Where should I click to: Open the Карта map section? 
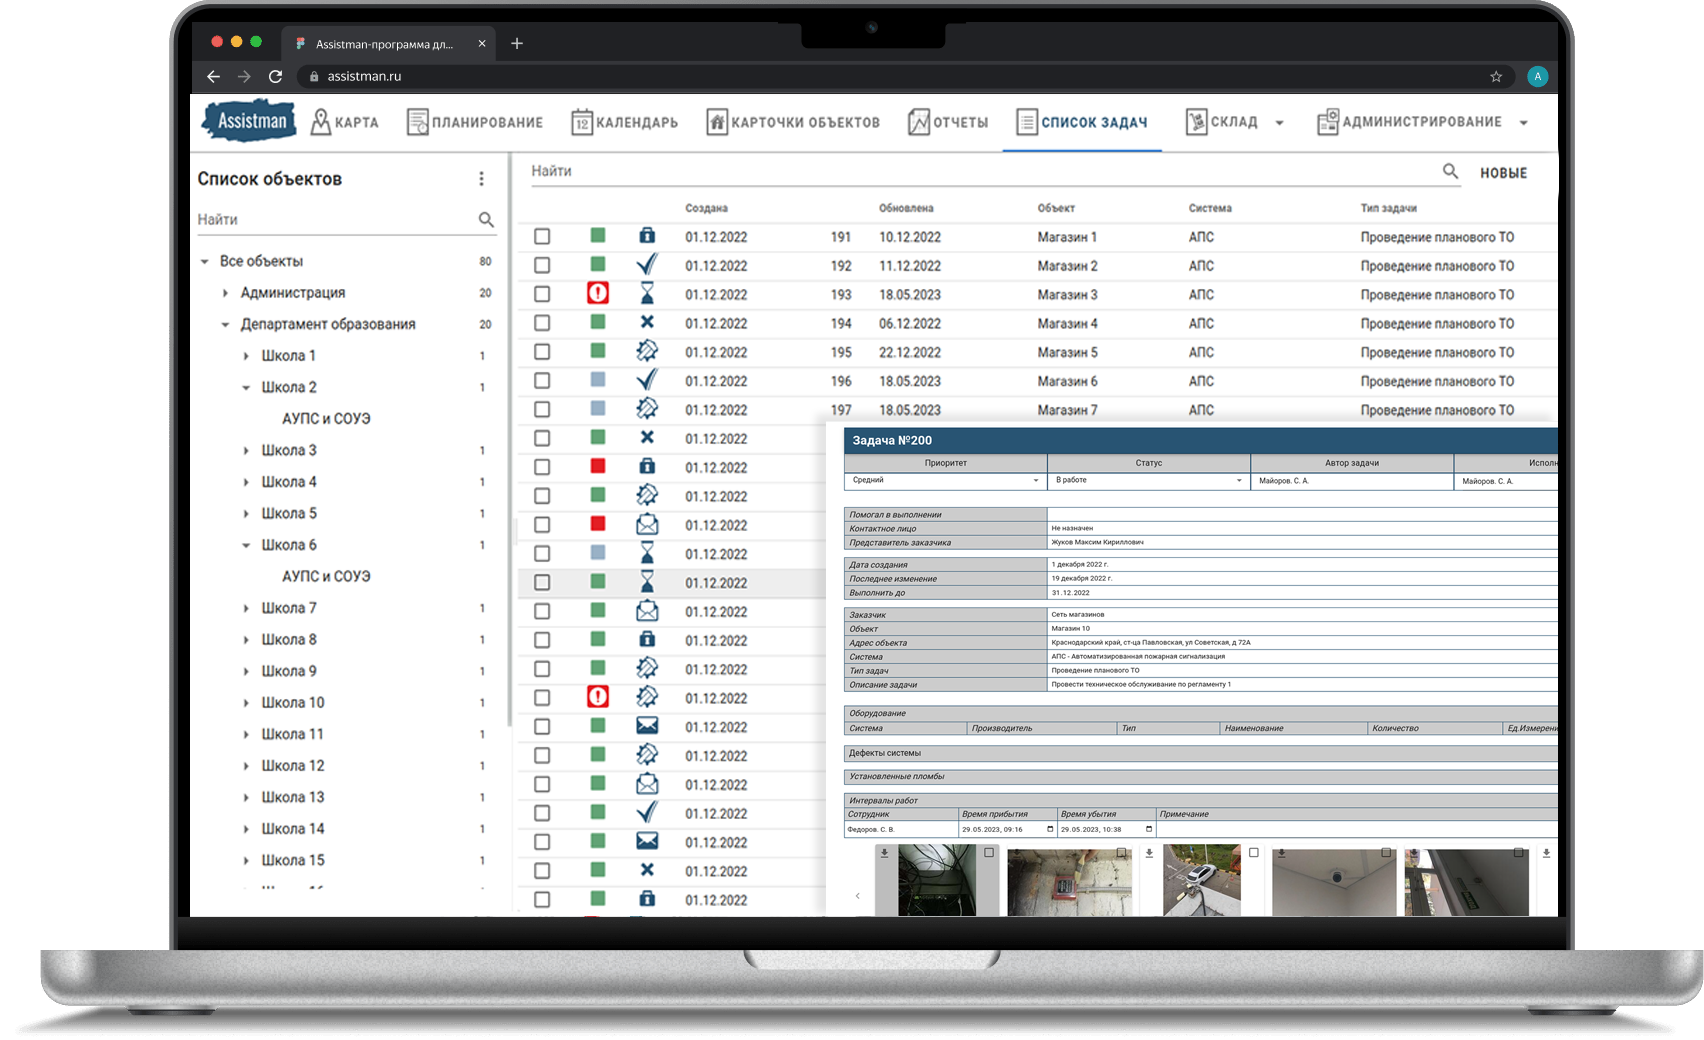pos(344,122)
